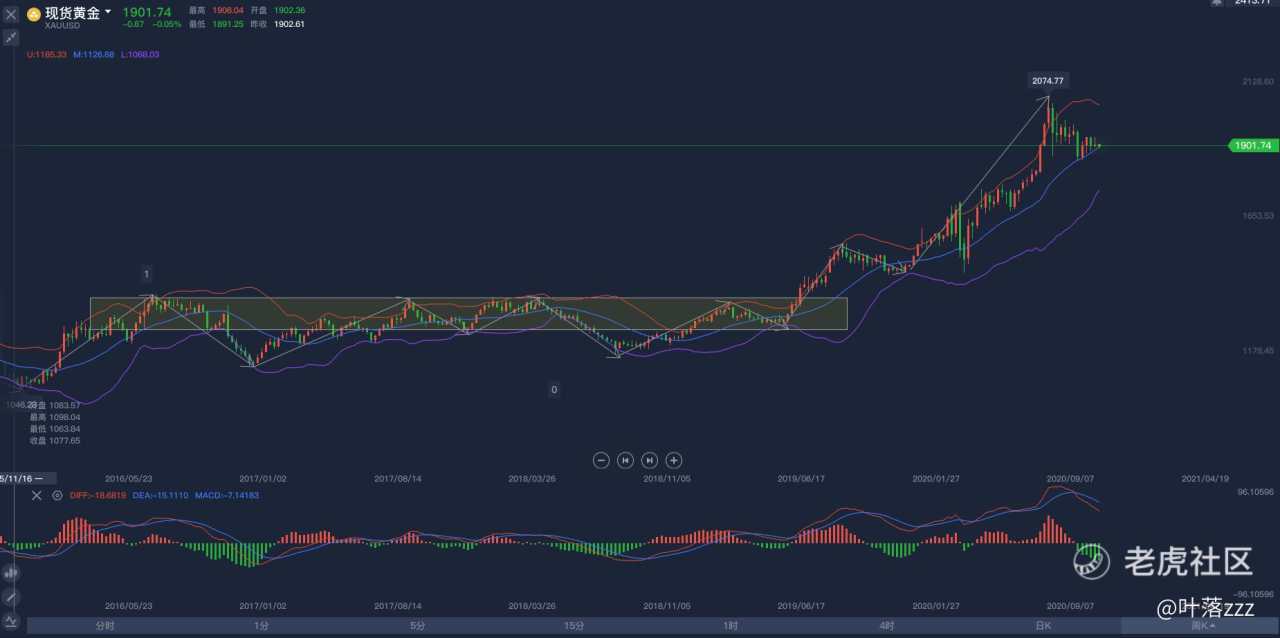Open the 现货黄金 symbol dropdown arrow
This screenshot has width=1280, height=638.
[108, 13]
